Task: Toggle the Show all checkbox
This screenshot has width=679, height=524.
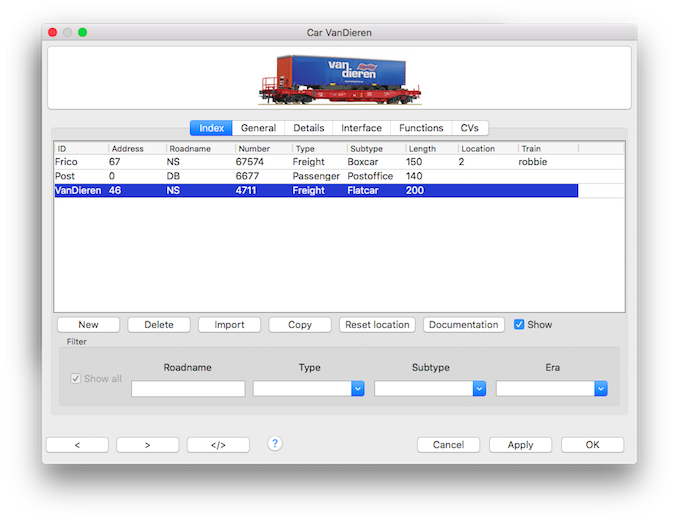Action: (75, 379)
